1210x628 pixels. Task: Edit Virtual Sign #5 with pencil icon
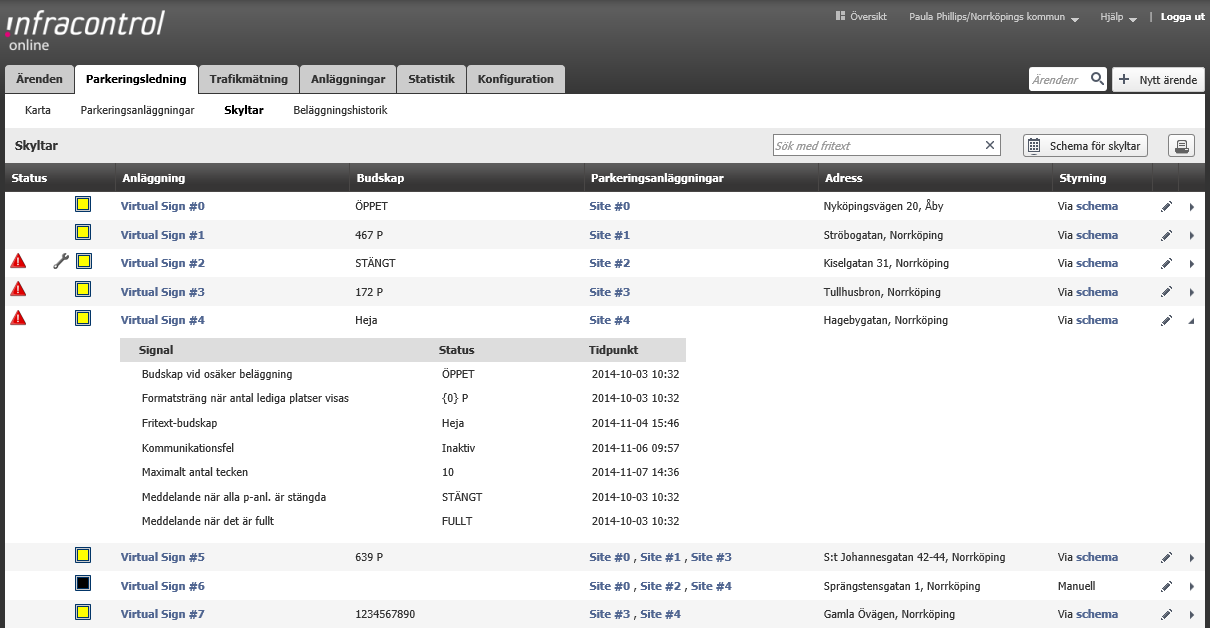[1166, 558]
